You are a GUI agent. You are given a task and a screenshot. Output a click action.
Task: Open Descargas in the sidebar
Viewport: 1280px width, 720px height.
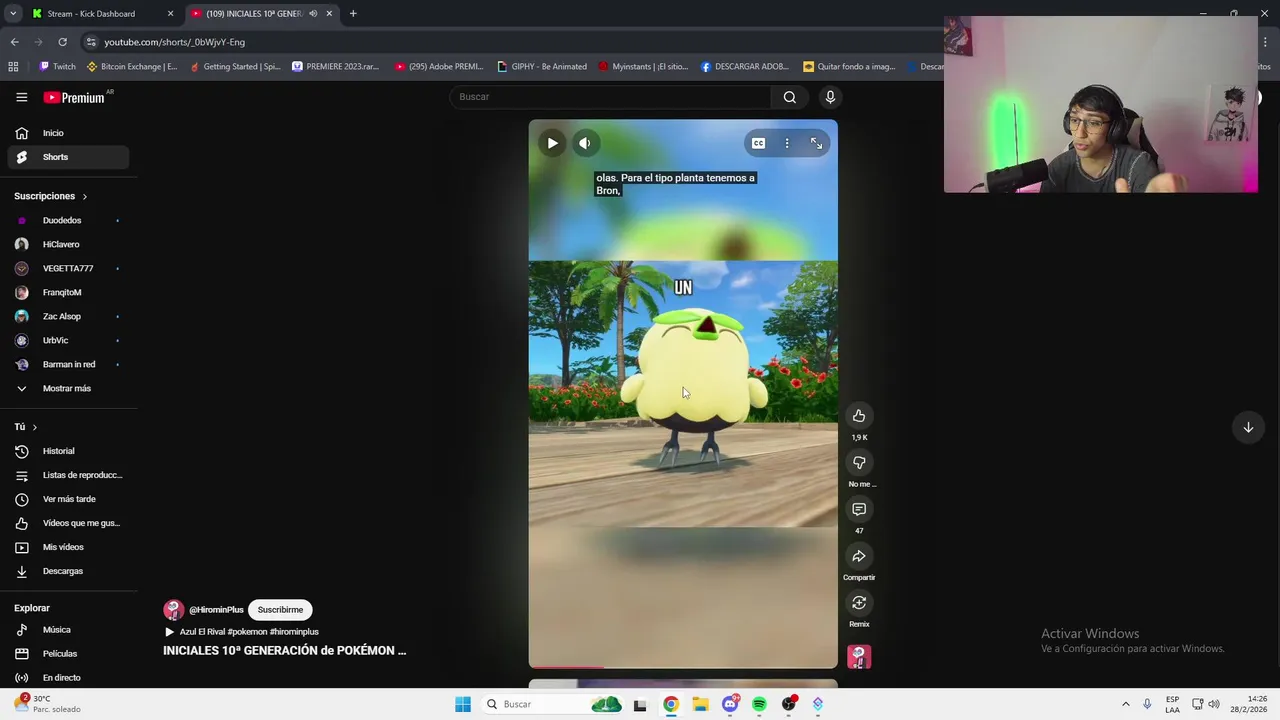pyautogui.click(x=68, y=571)
